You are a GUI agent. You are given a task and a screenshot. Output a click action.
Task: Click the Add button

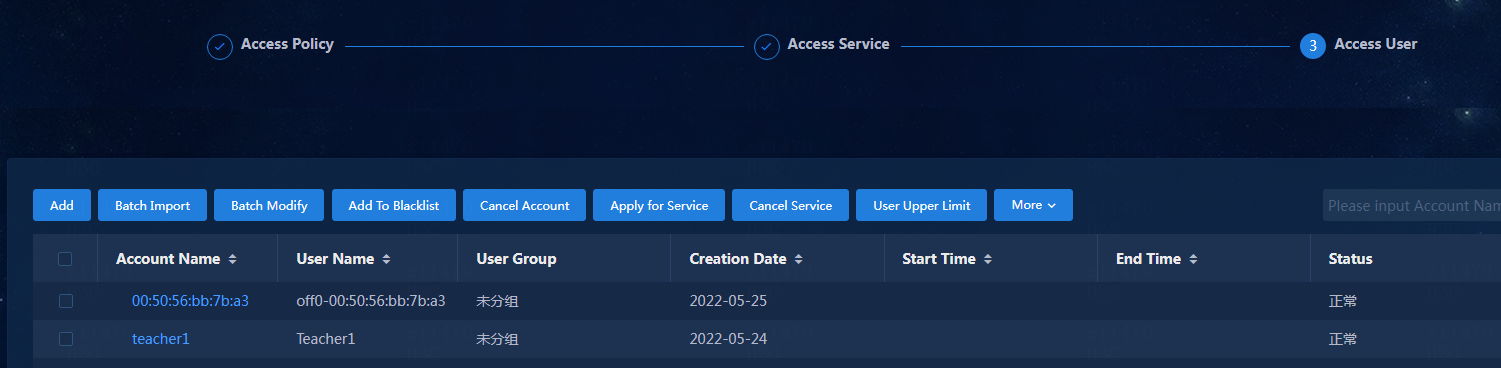coord(62,205)
